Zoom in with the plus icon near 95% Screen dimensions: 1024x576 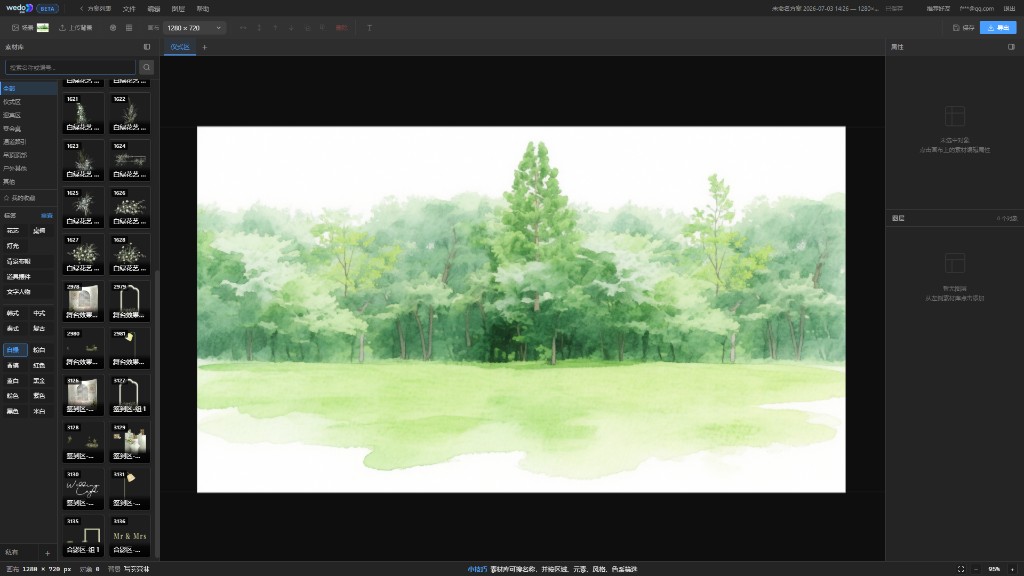(x=1012, y=569)
